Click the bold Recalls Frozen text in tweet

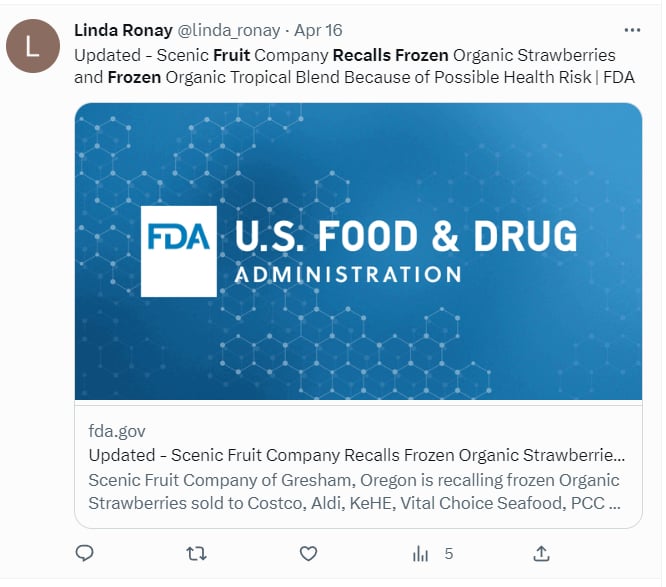390,55
